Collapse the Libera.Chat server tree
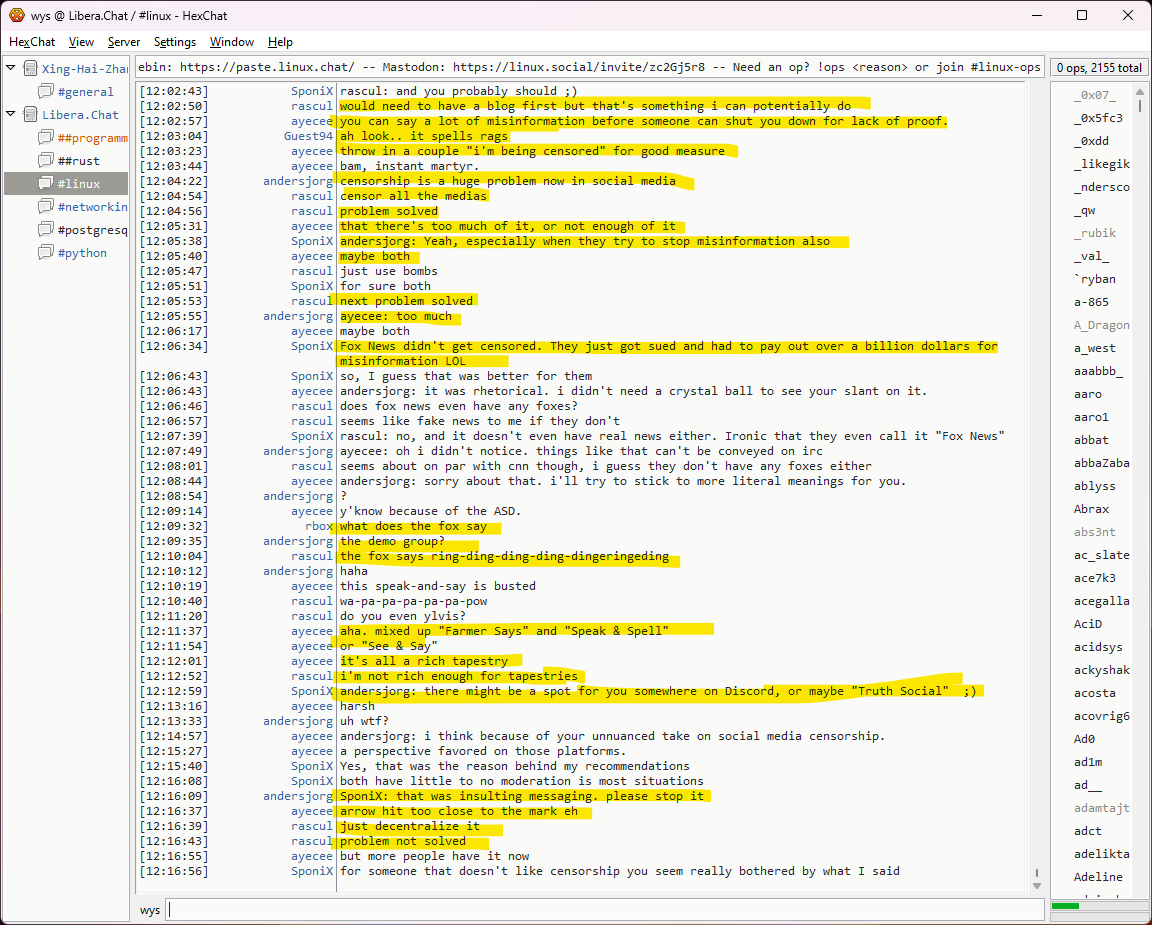The height and width of the screenshot is (925, 1152). point(11,115)
